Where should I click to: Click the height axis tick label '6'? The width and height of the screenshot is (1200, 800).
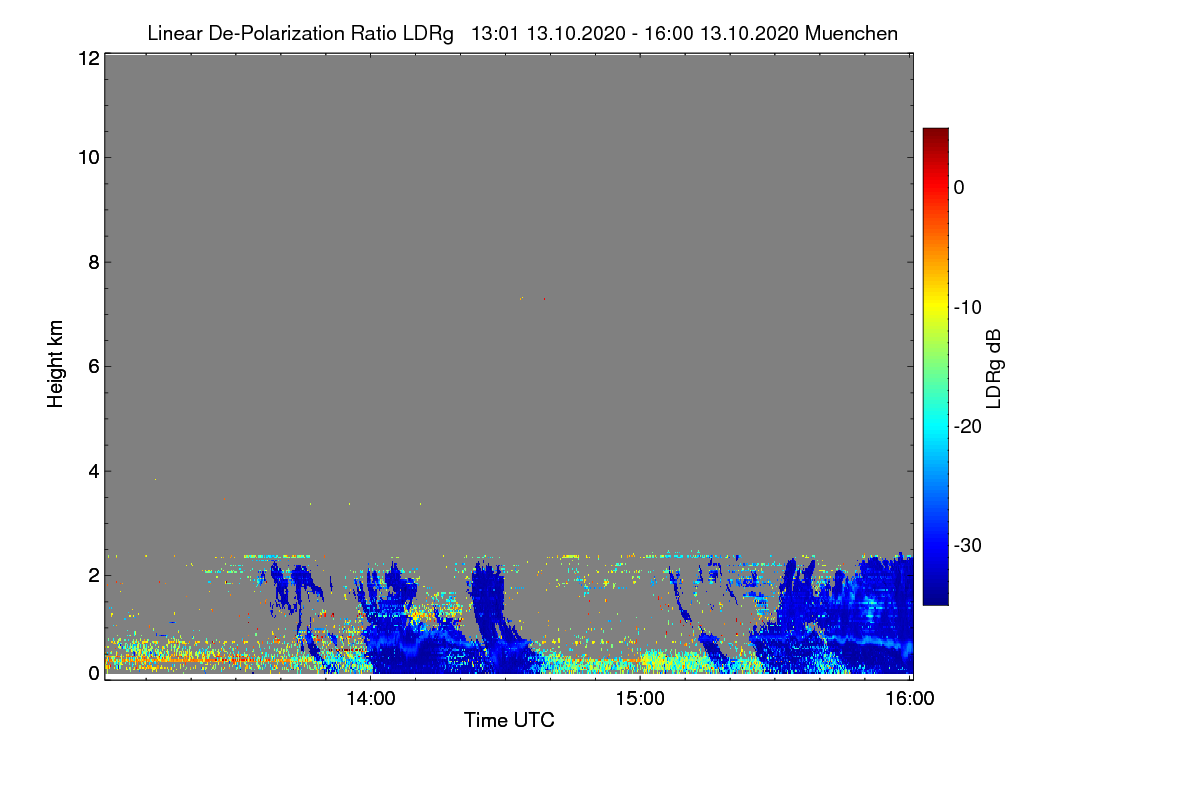[x=92, y=366]
